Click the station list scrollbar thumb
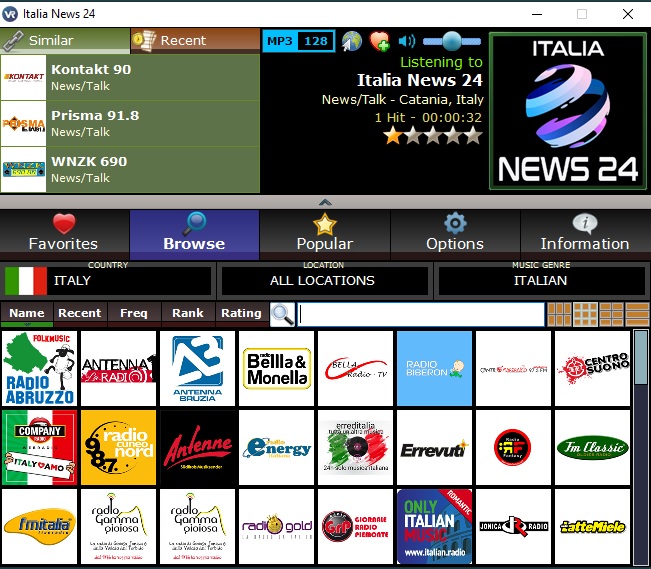Image resolution: width=651 pixels, height=569 pixels. (641, 357)
